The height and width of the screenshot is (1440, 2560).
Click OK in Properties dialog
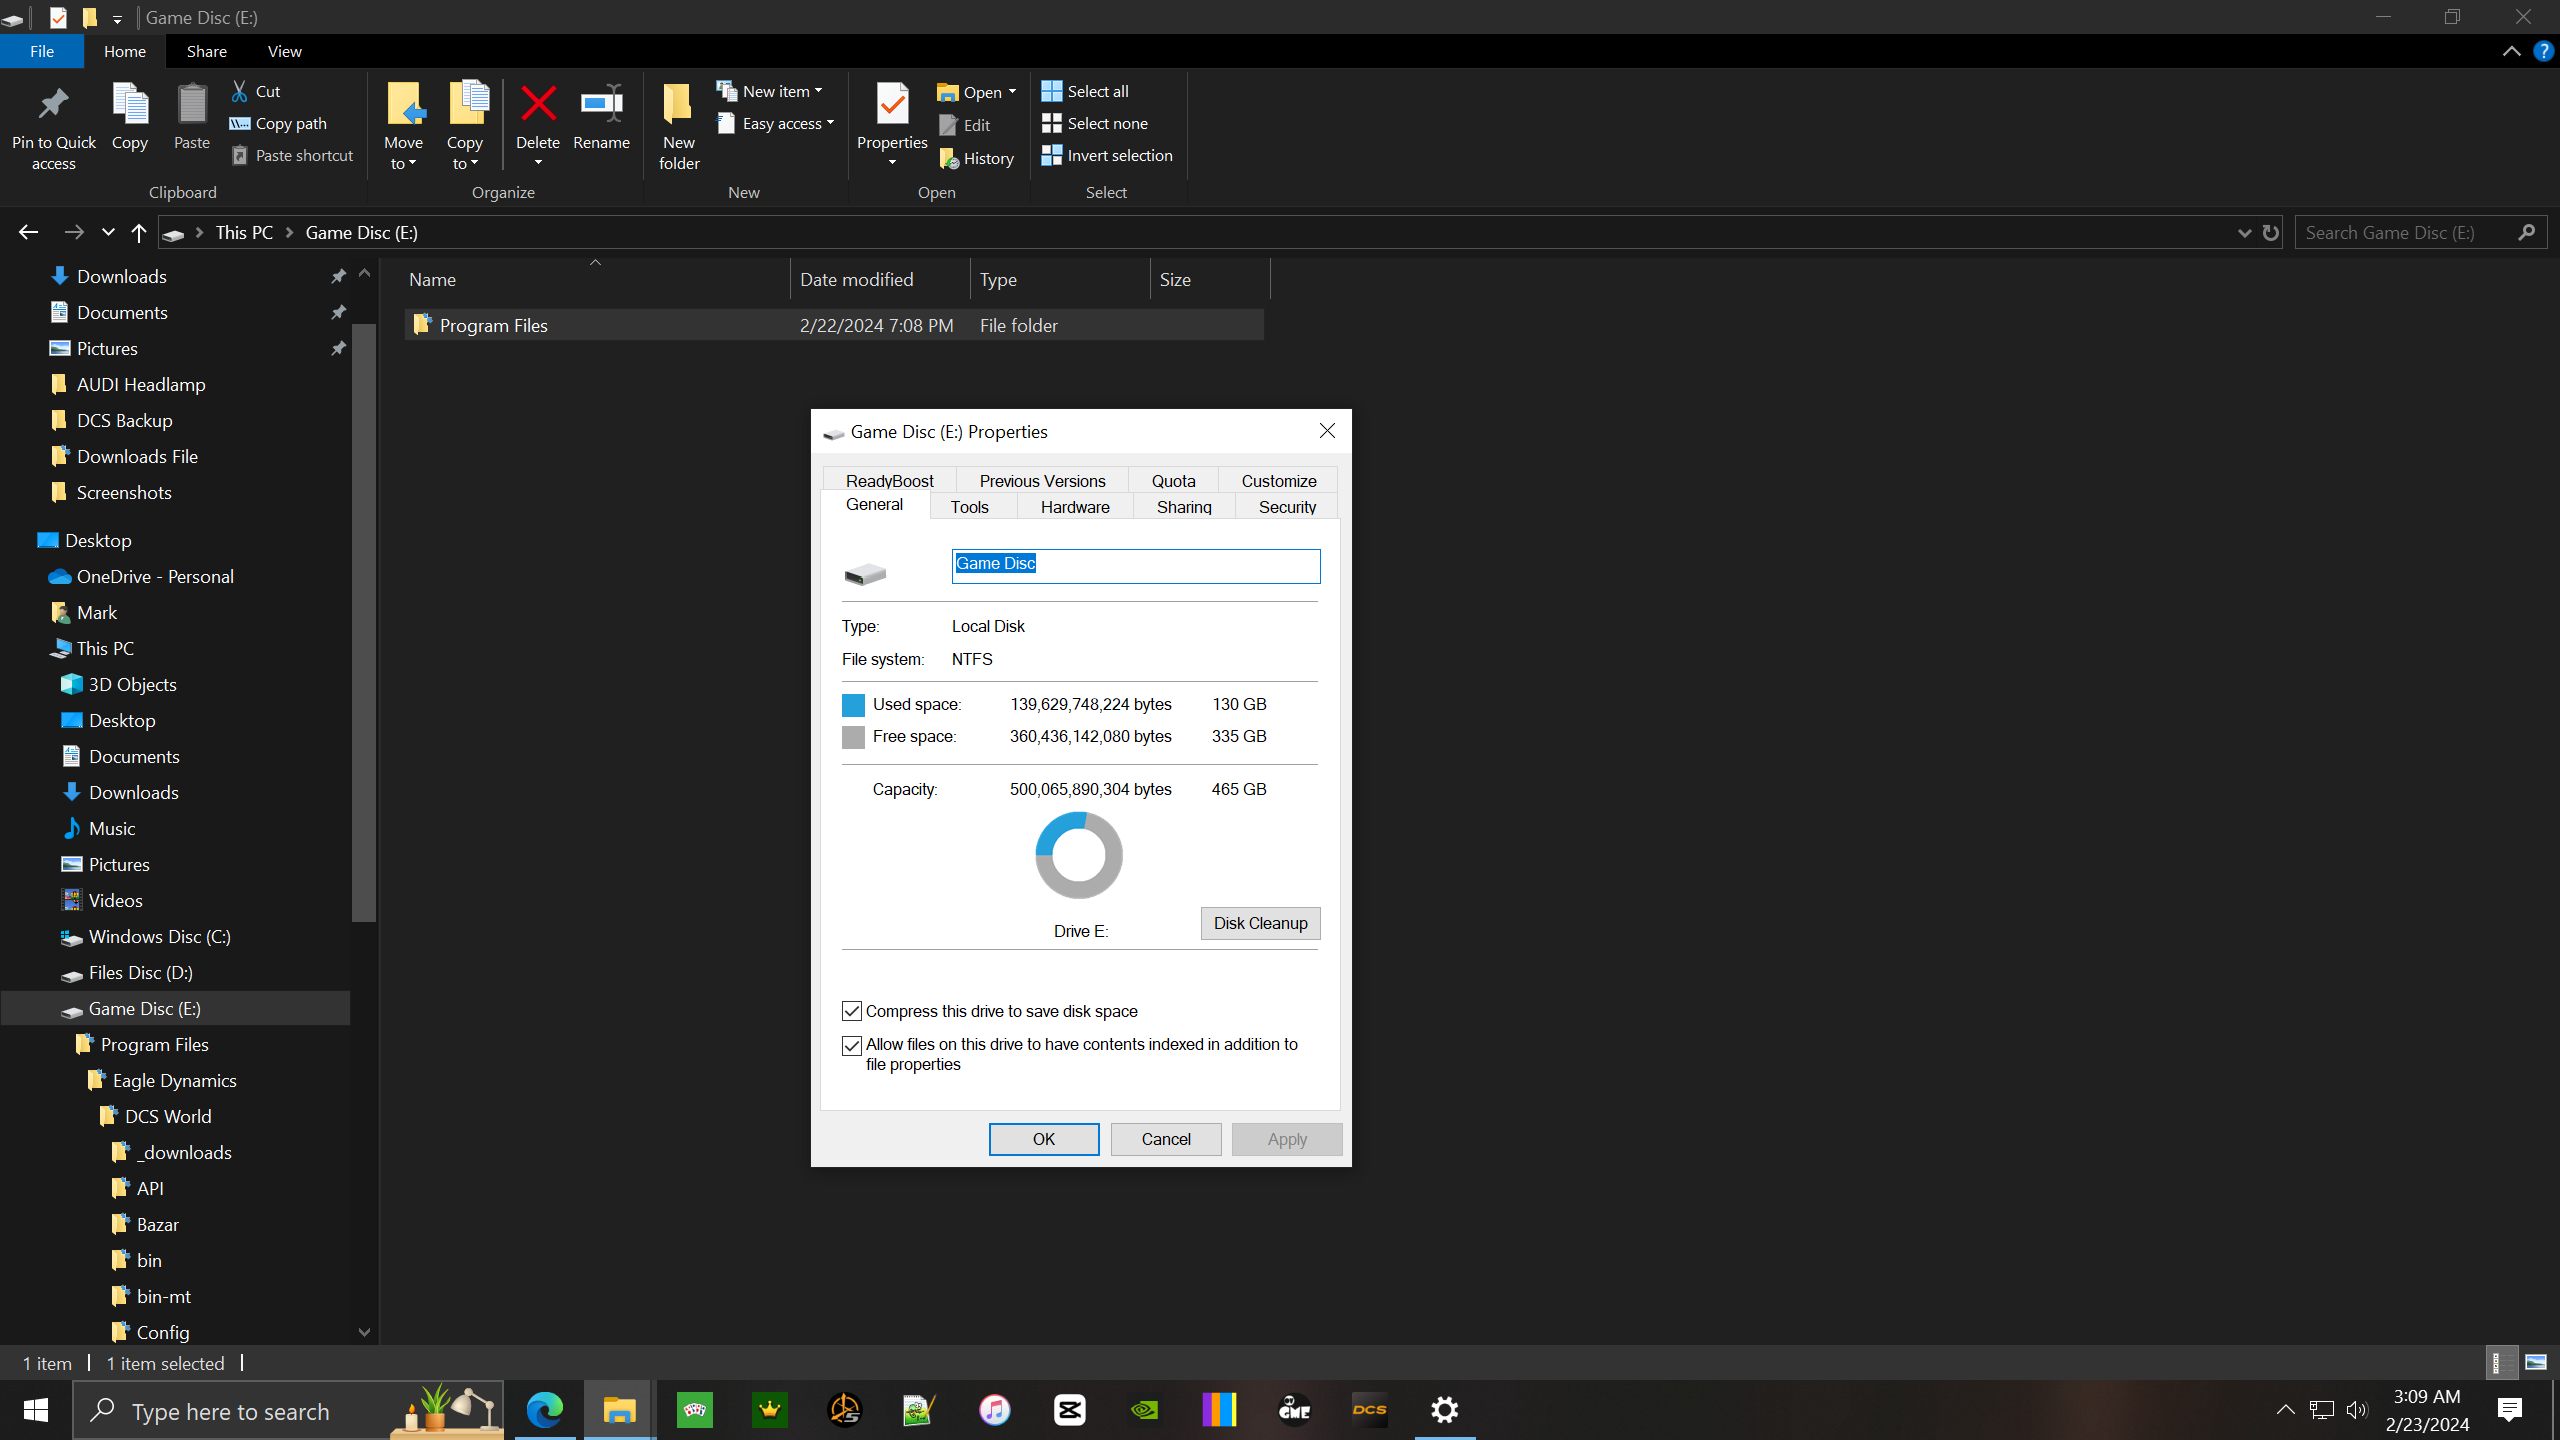[1044, 1139]
